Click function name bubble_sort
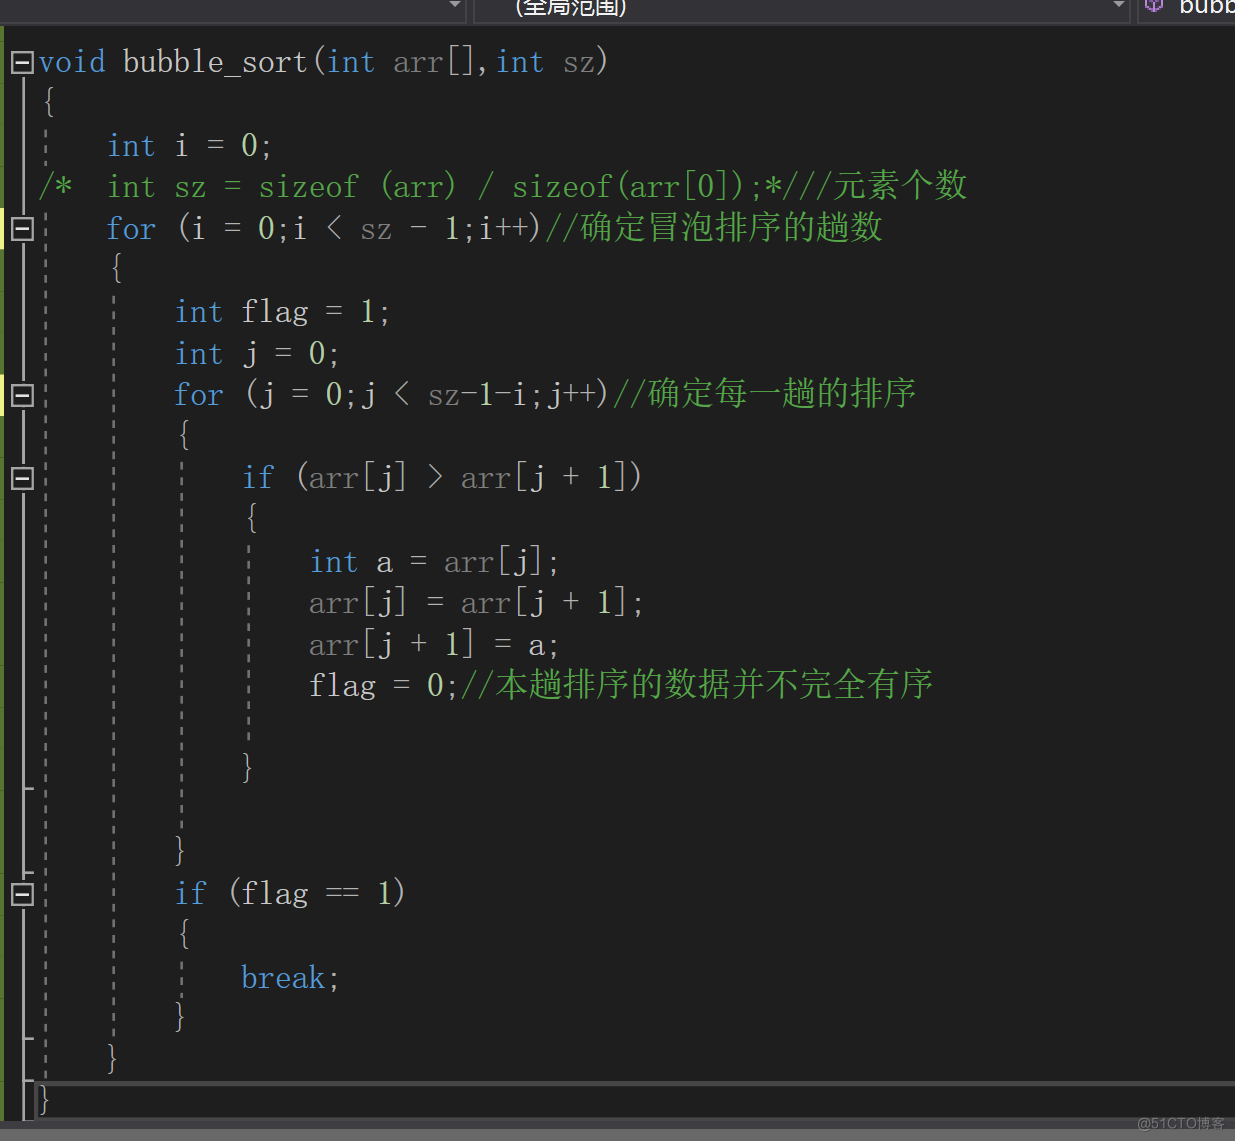The image size is (1235, 1141). click(215, 62)
